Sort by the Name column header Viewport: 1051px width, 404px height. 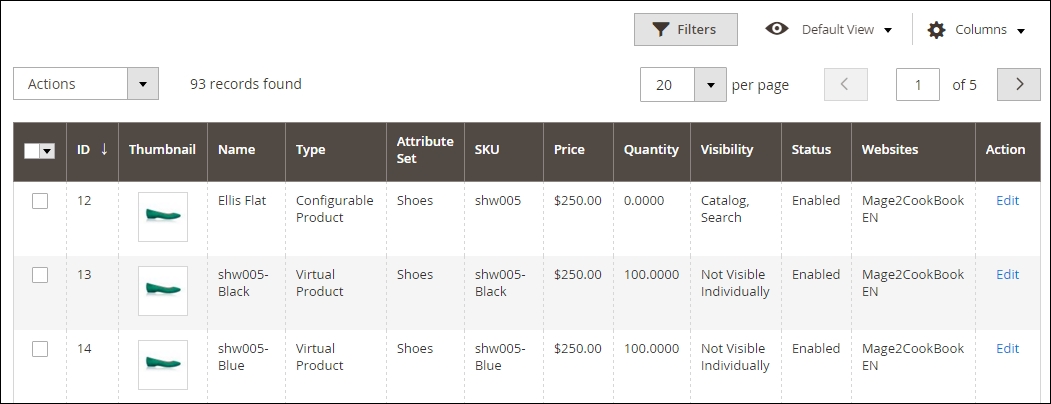[236, 150]
